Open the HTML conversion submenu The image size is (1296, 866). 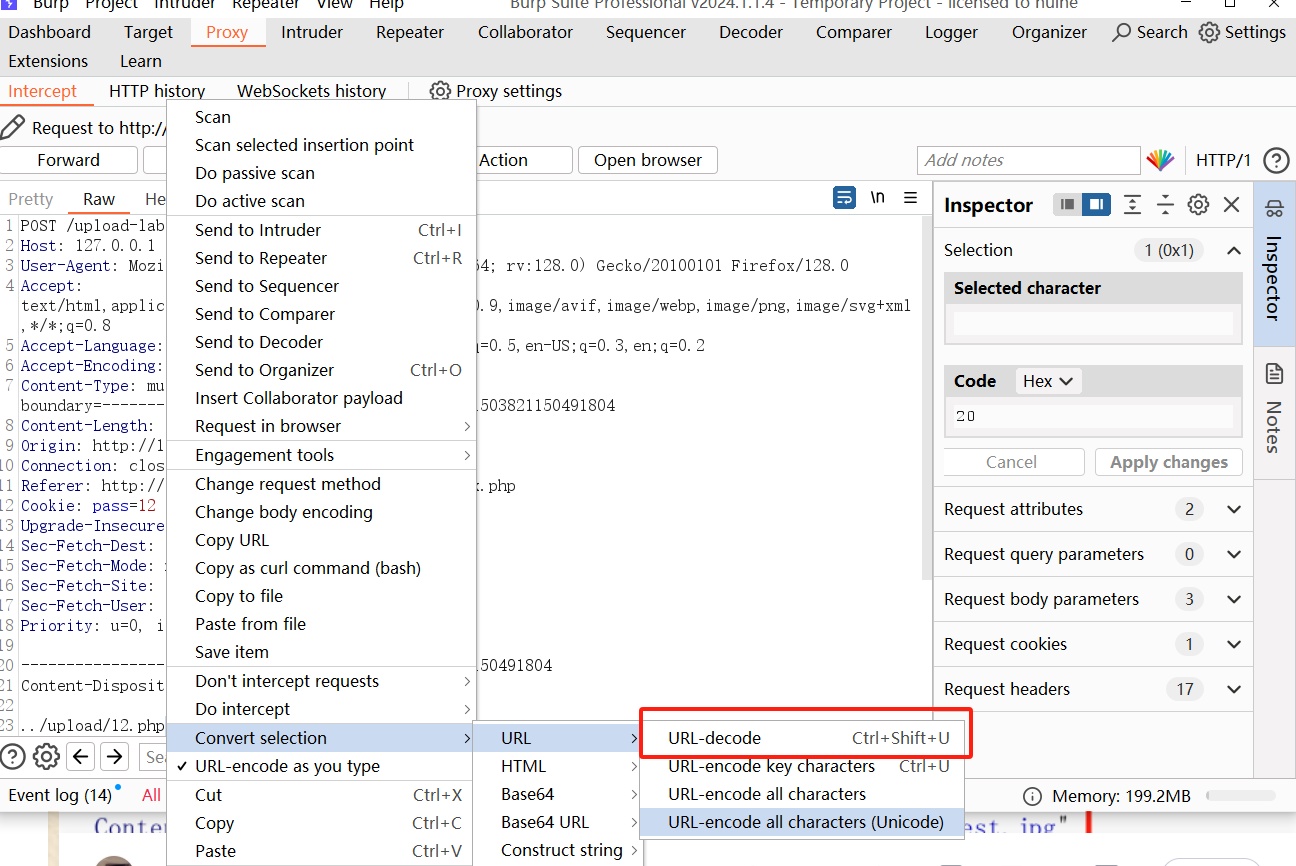557,766
